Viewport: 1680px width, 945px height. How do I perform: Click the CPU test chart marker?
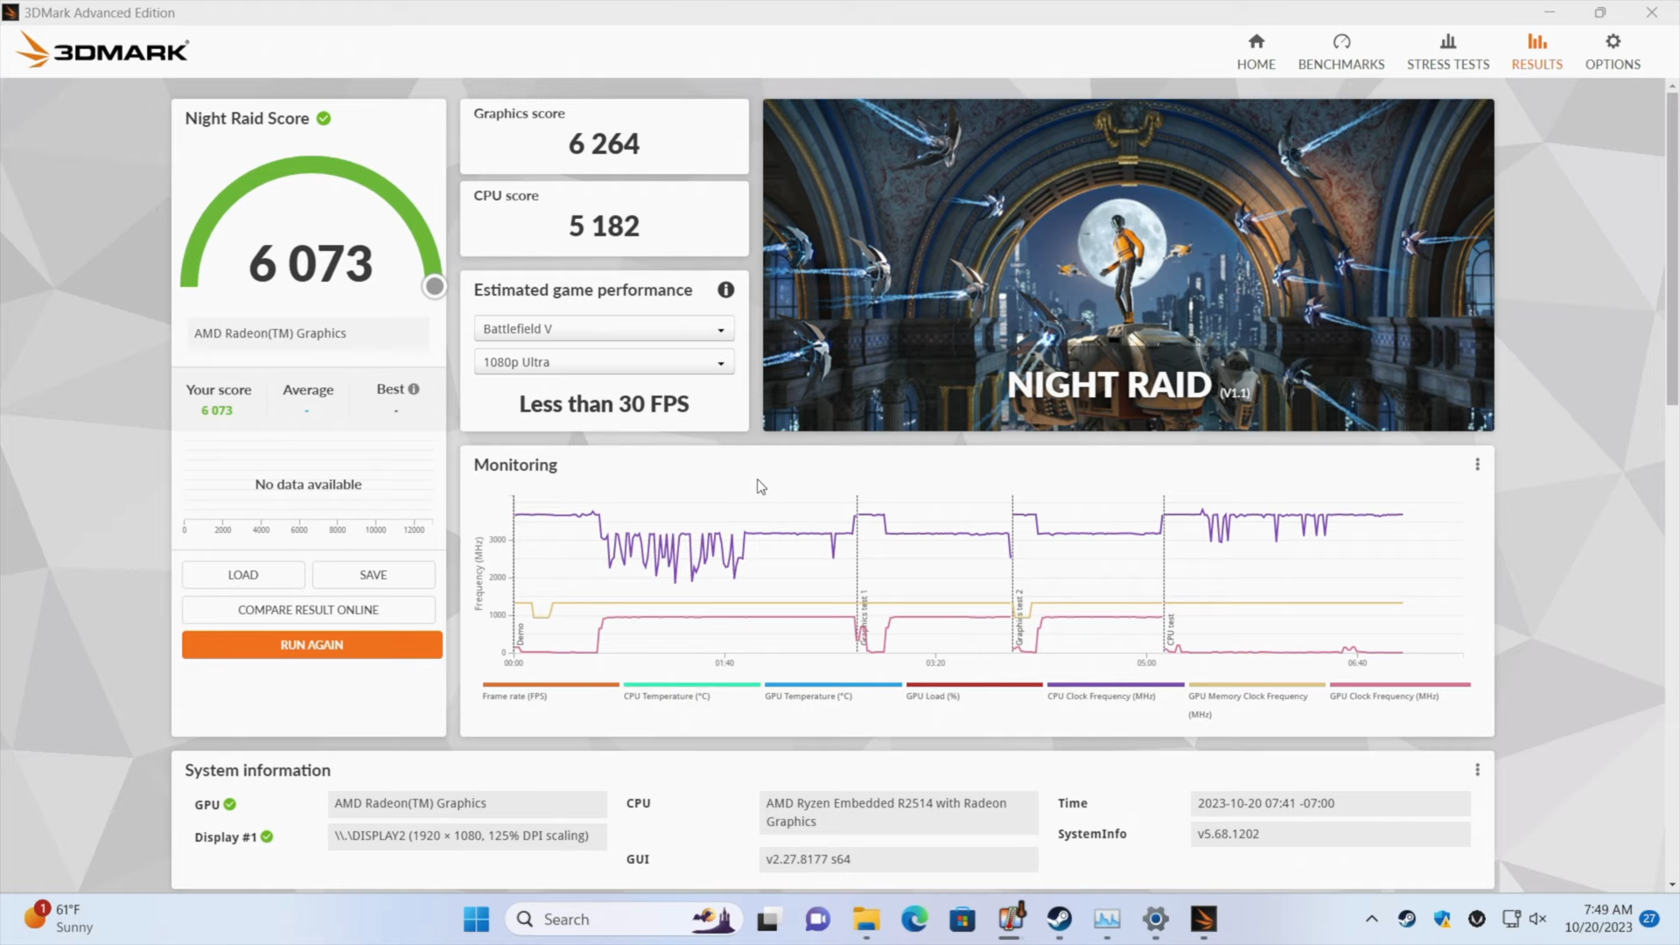(1171, 630)
